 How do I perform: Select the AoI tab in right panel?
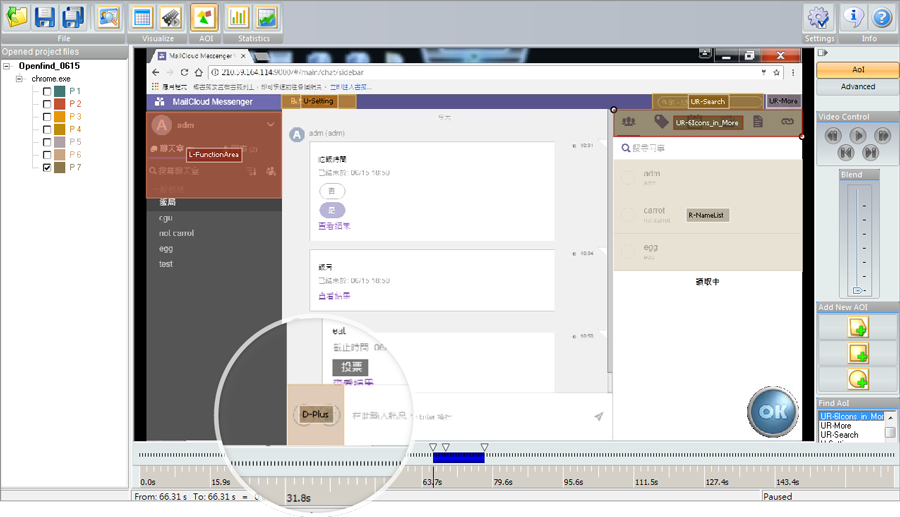point(857,70)
